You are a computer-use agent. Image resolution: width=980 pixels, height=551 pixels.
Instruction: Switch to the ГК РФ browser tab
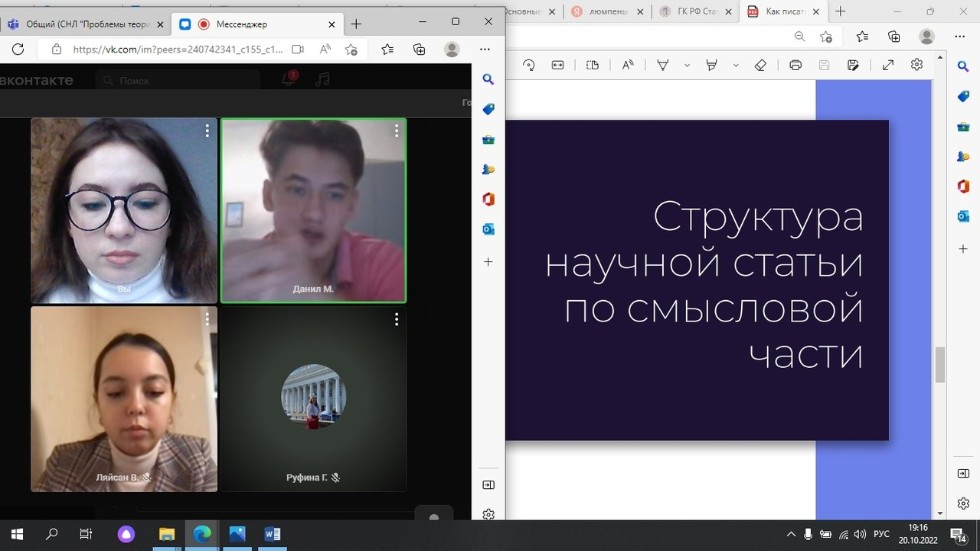(x=691, y=11)
